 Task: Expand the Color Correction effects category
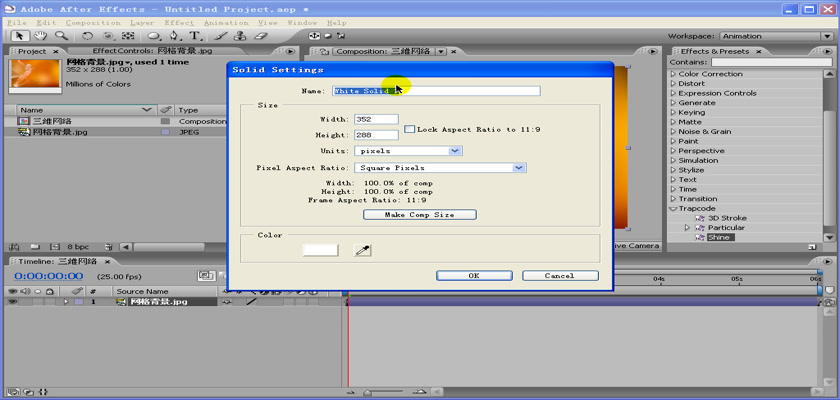pyautogui.click(x=673, y=74)
